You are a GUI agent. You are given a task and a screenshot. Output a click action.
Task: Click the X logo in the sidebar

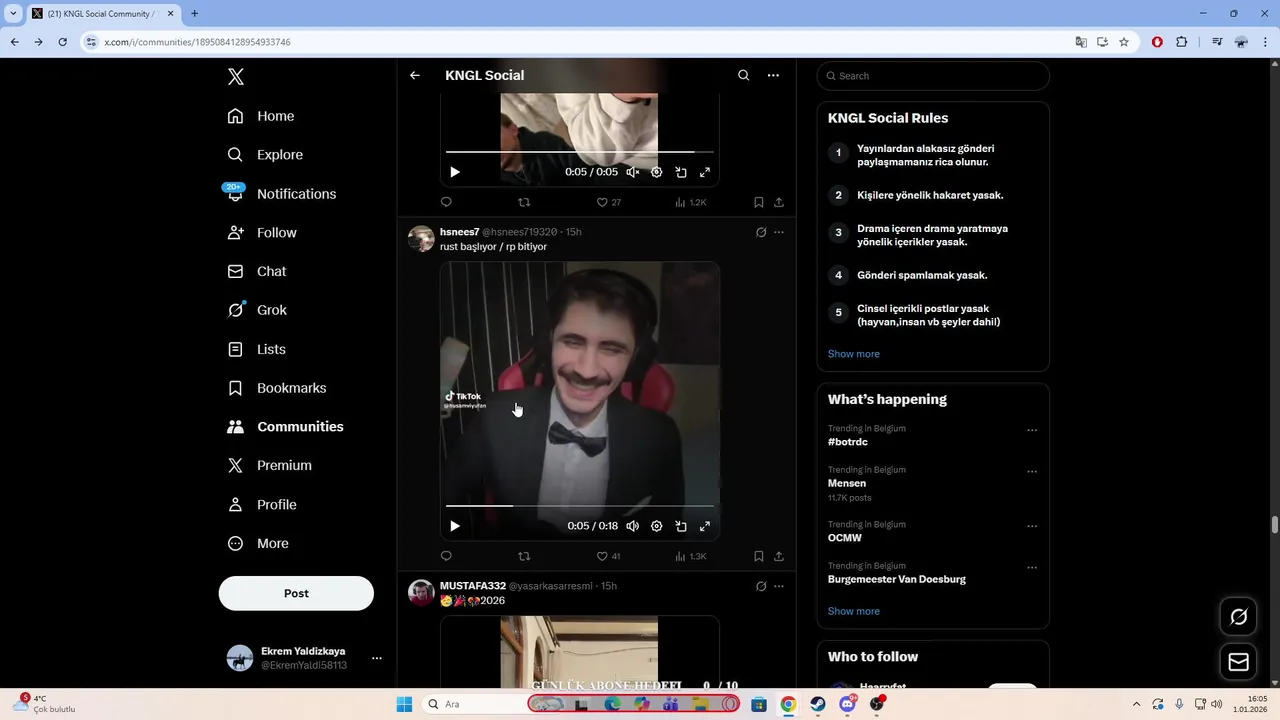(x=236, y=77)
